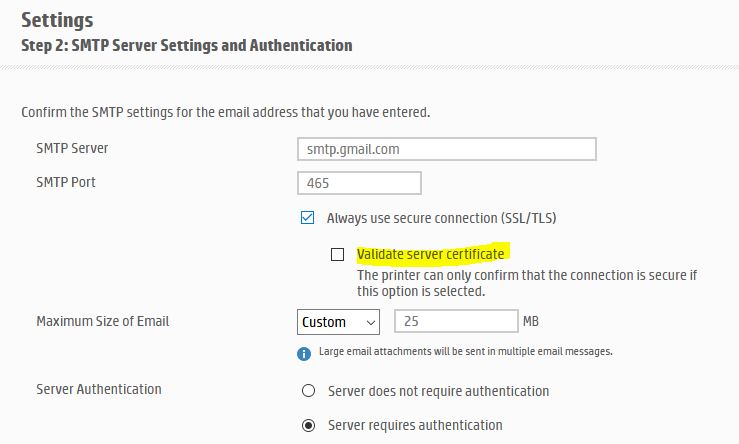Viewport: 739px width, 444px height.
Task: Open the Custom maximum email size dropdown
Action: (339, 322)
